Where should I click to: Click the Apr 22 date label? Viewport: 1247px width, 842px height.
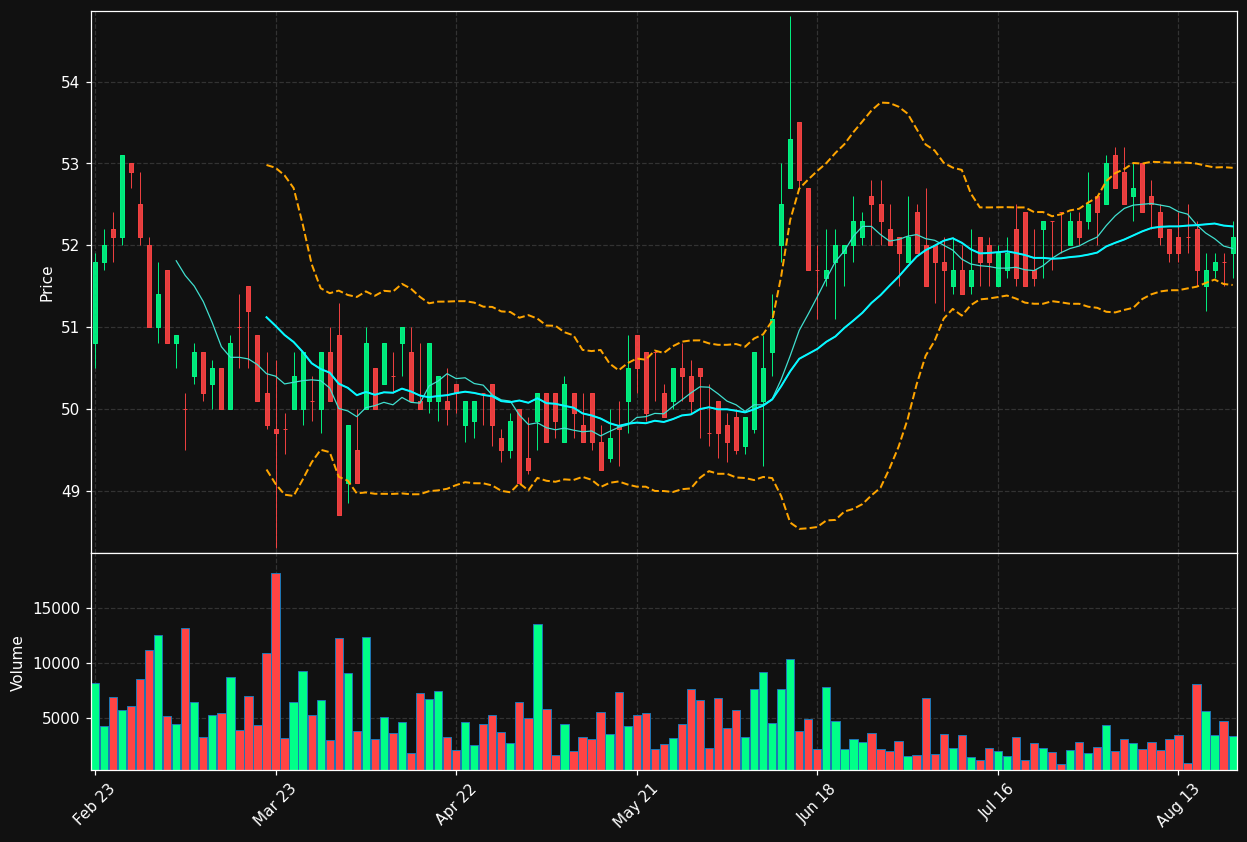click(455, 805)
